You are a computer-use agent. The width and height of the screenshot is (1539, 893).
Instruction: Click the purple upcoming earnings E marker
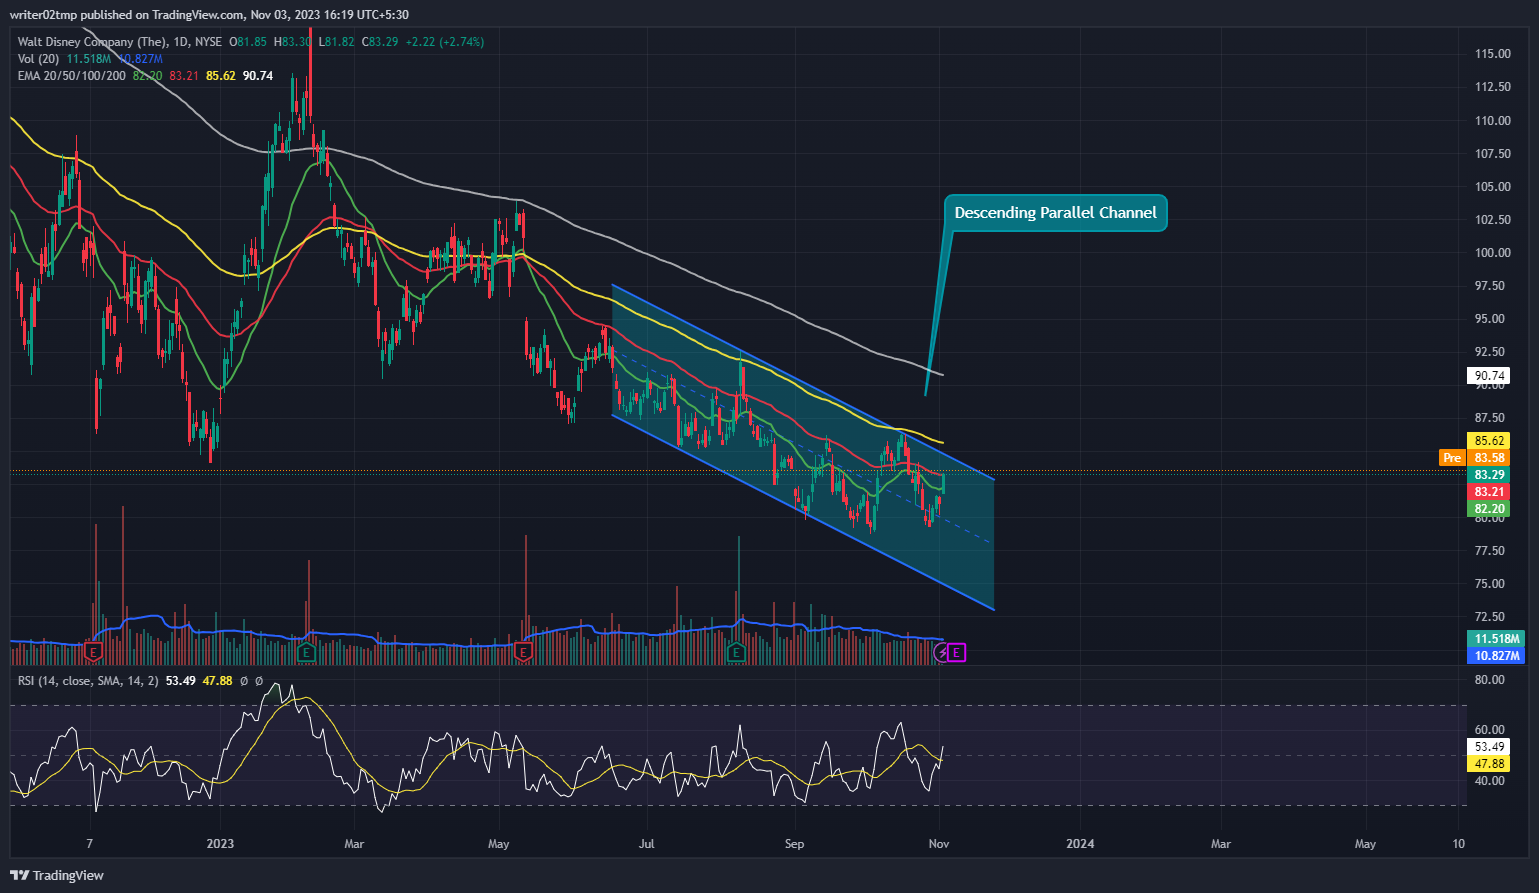pyautogui.click(x=957, y=653)
